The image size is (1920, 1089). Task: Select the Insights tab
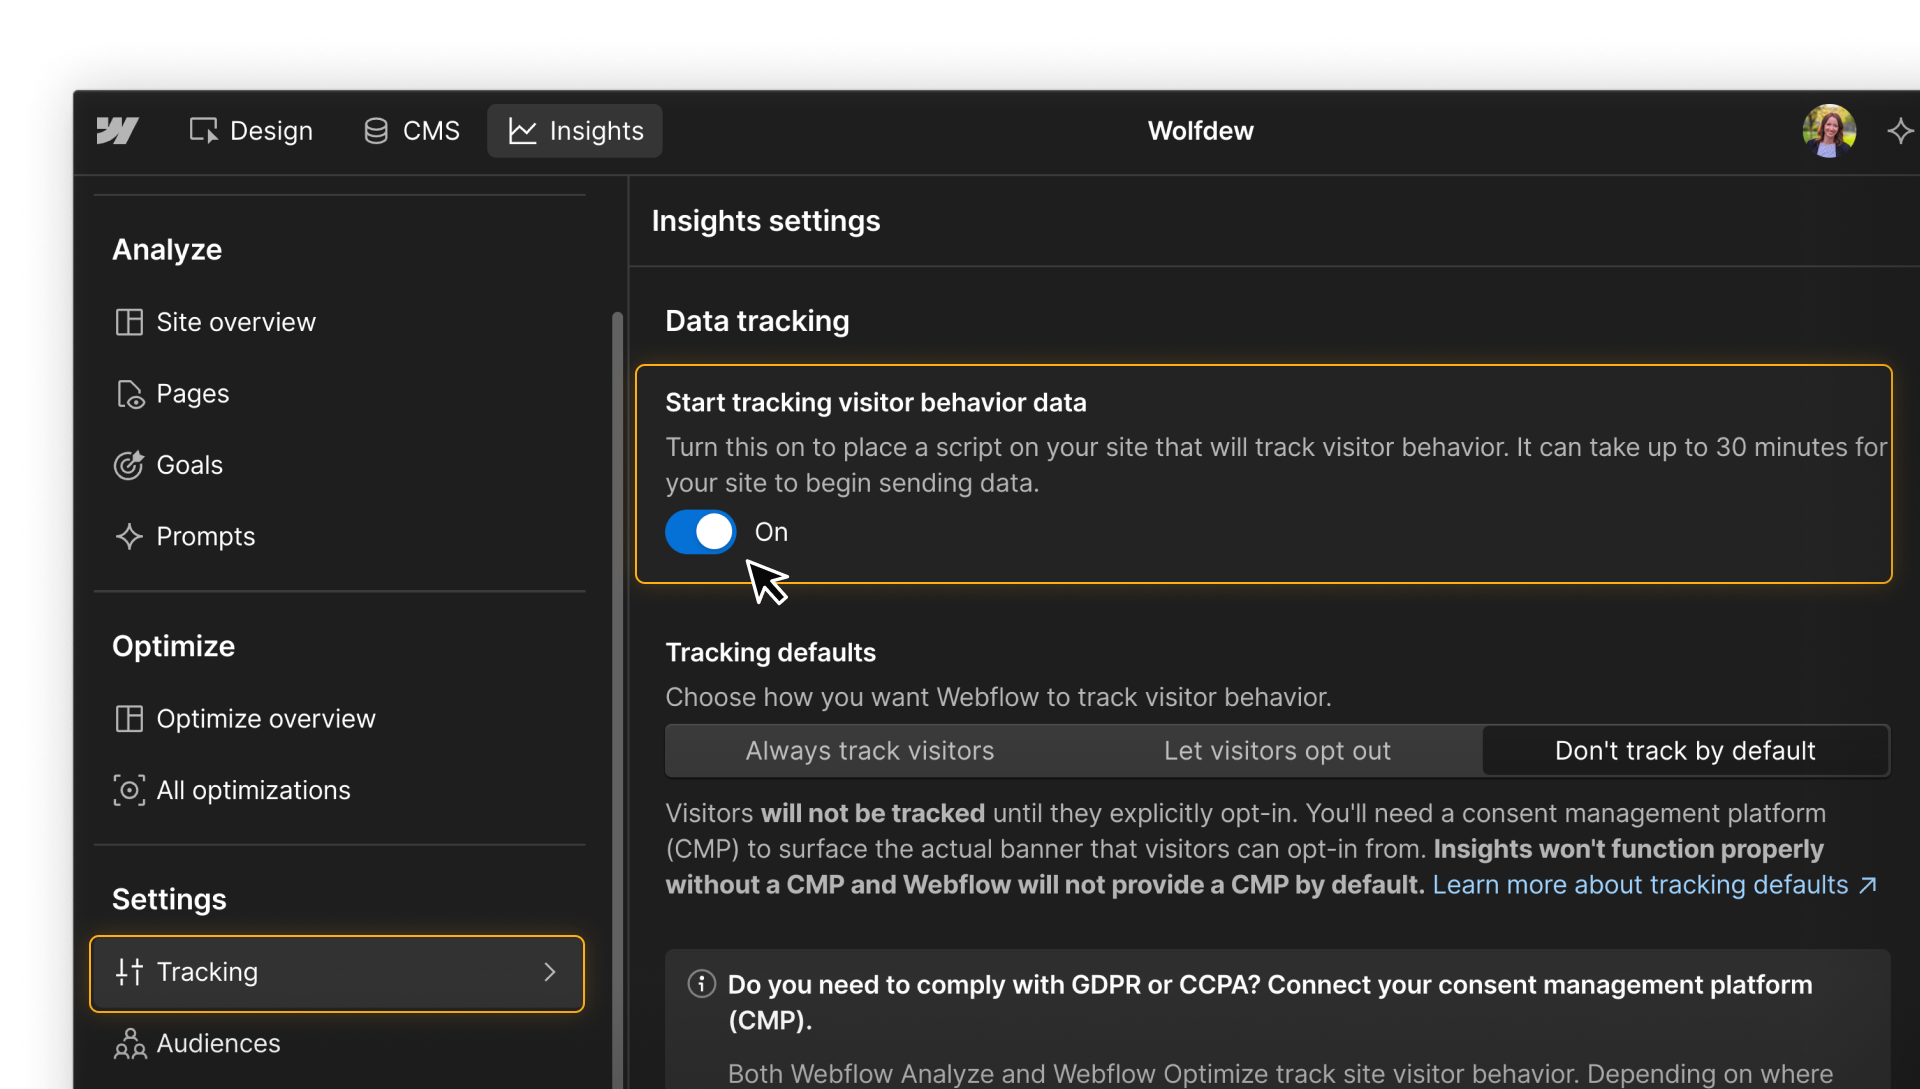coord(575,131)
